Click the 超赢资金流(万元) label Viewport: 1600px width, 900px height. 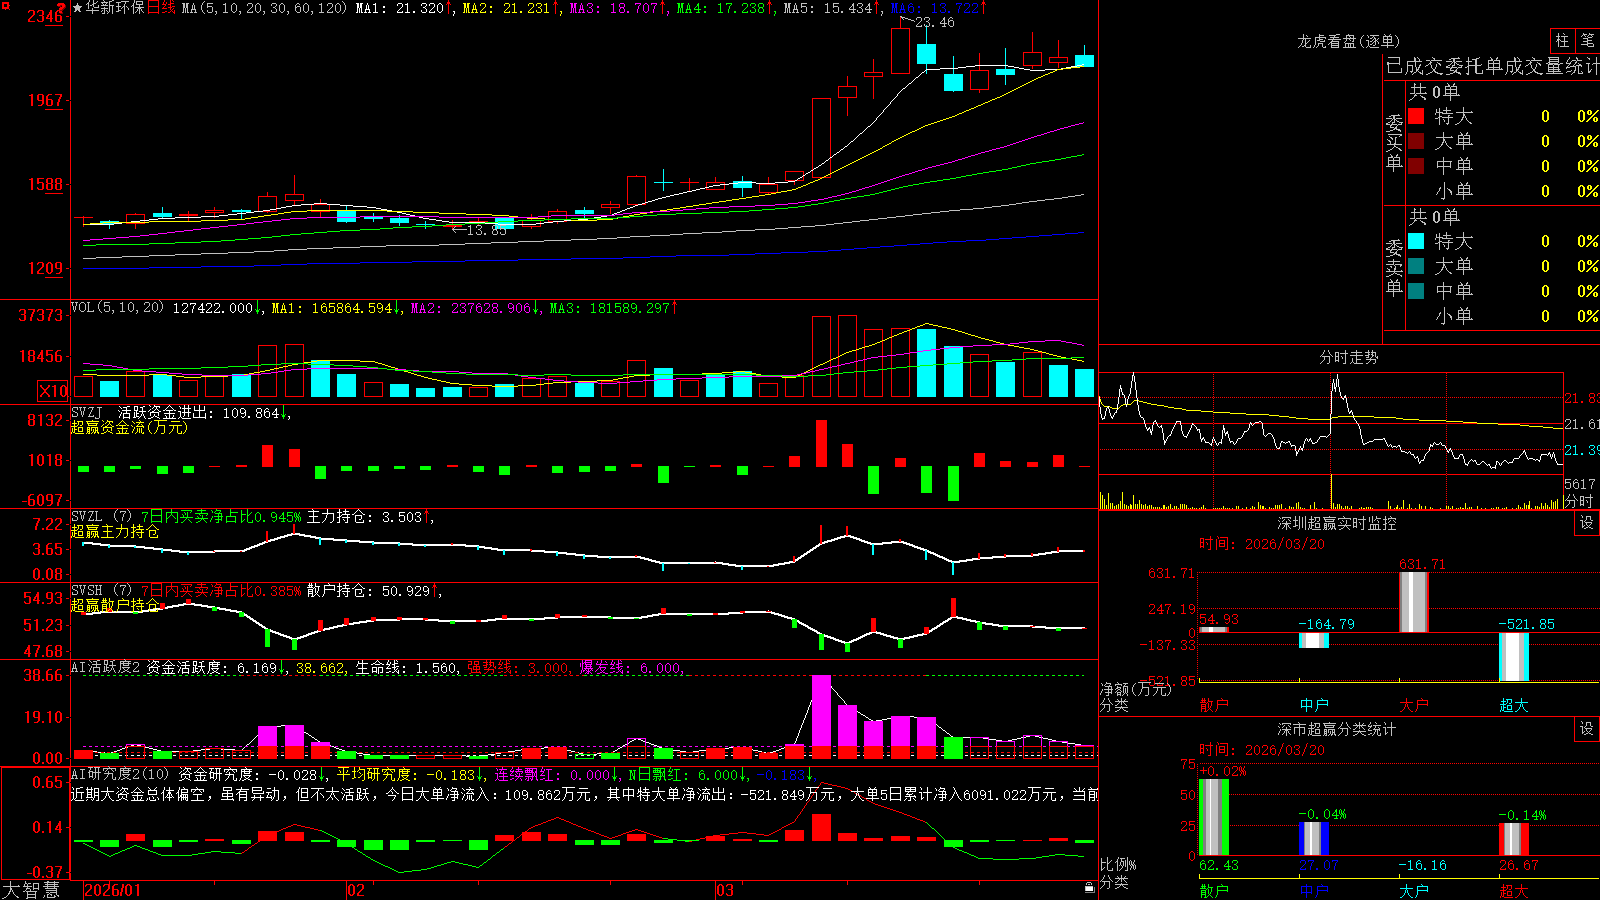(x=129, y=427)
